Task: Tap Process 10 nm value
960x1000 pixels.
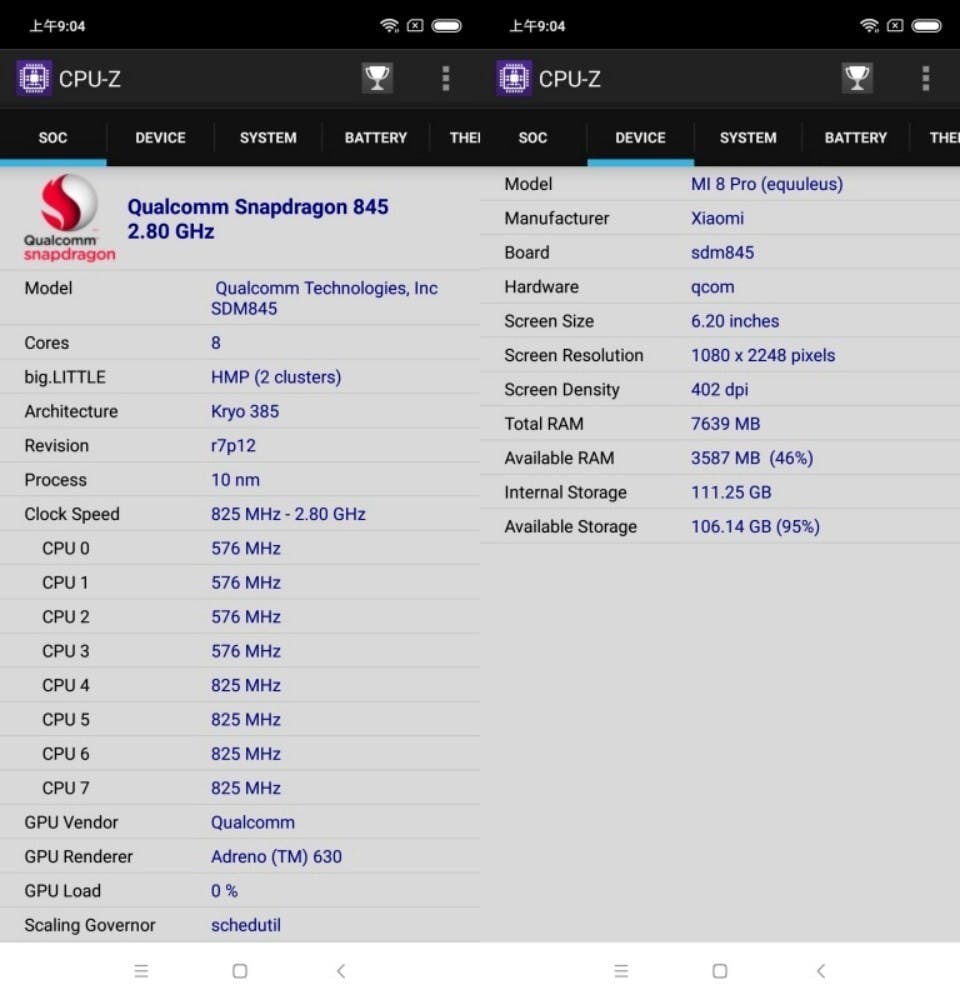Action: click(235, 480)
